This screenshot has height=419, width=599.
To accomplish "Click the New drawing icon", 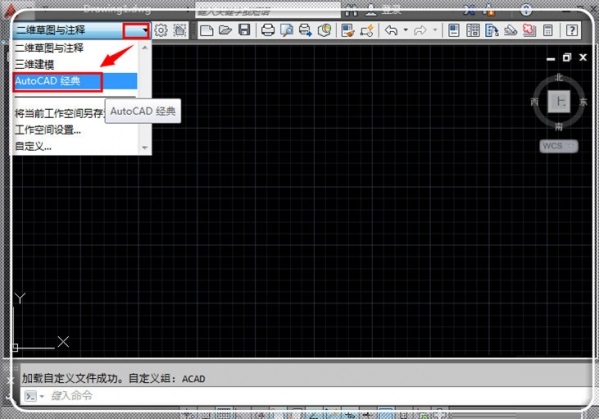I will (x=206, y=30).
